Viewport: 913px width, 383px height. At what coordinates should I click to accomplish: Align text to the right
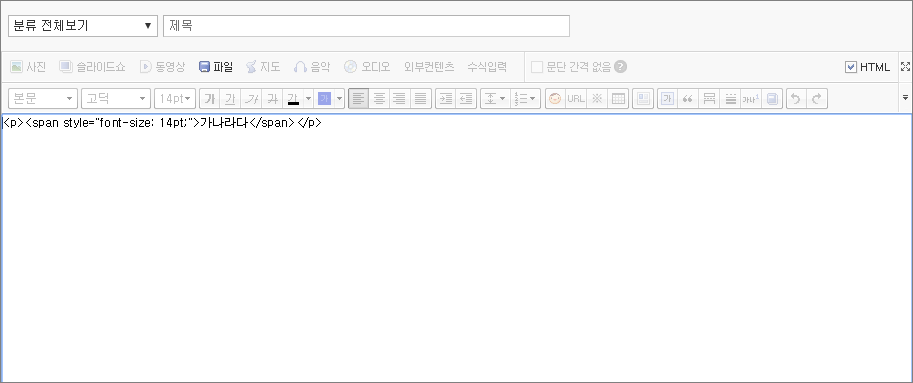pos(399,99)
